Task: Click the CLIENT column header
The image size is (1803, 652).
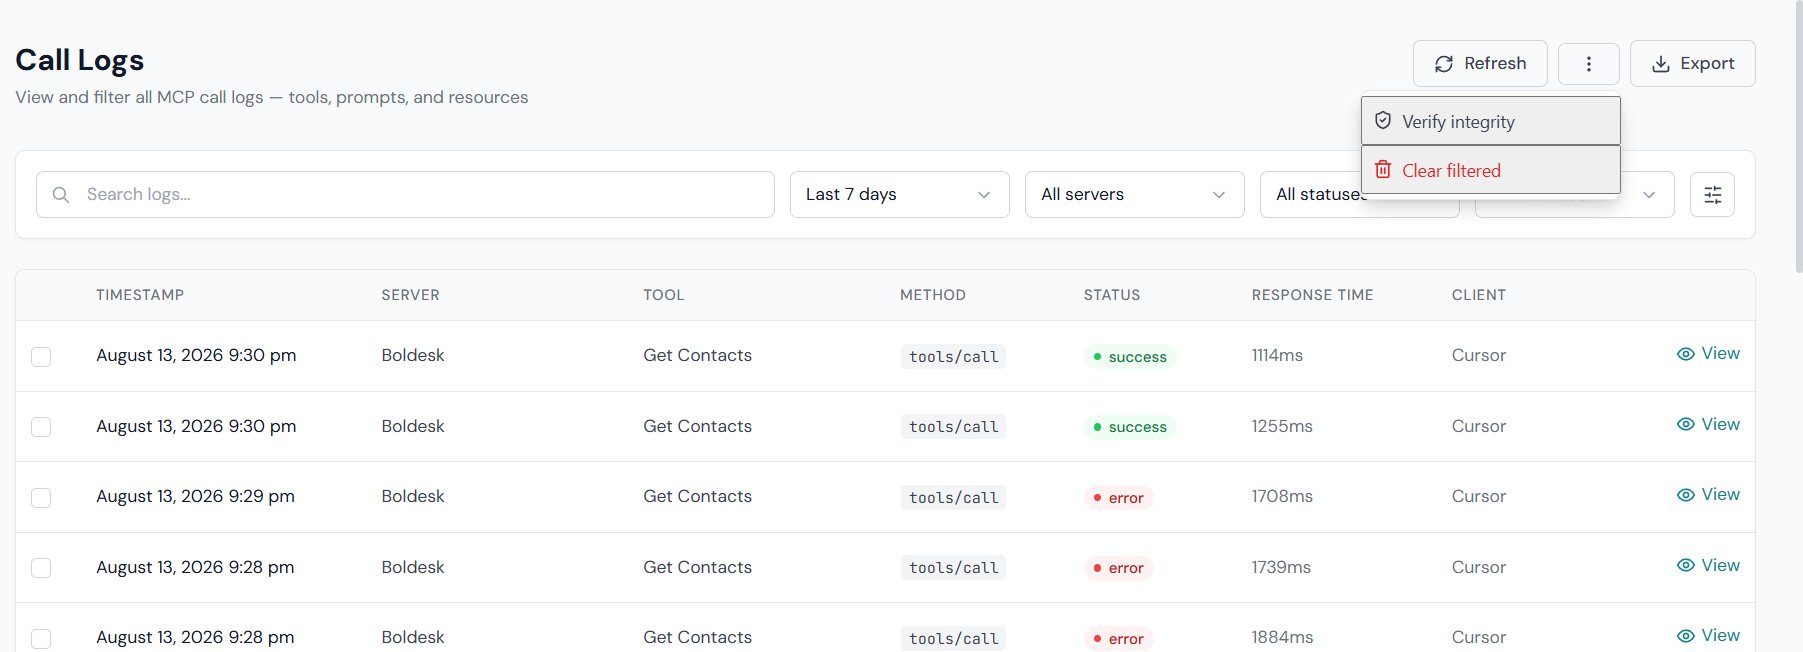Action: (x=1479, y=295)
